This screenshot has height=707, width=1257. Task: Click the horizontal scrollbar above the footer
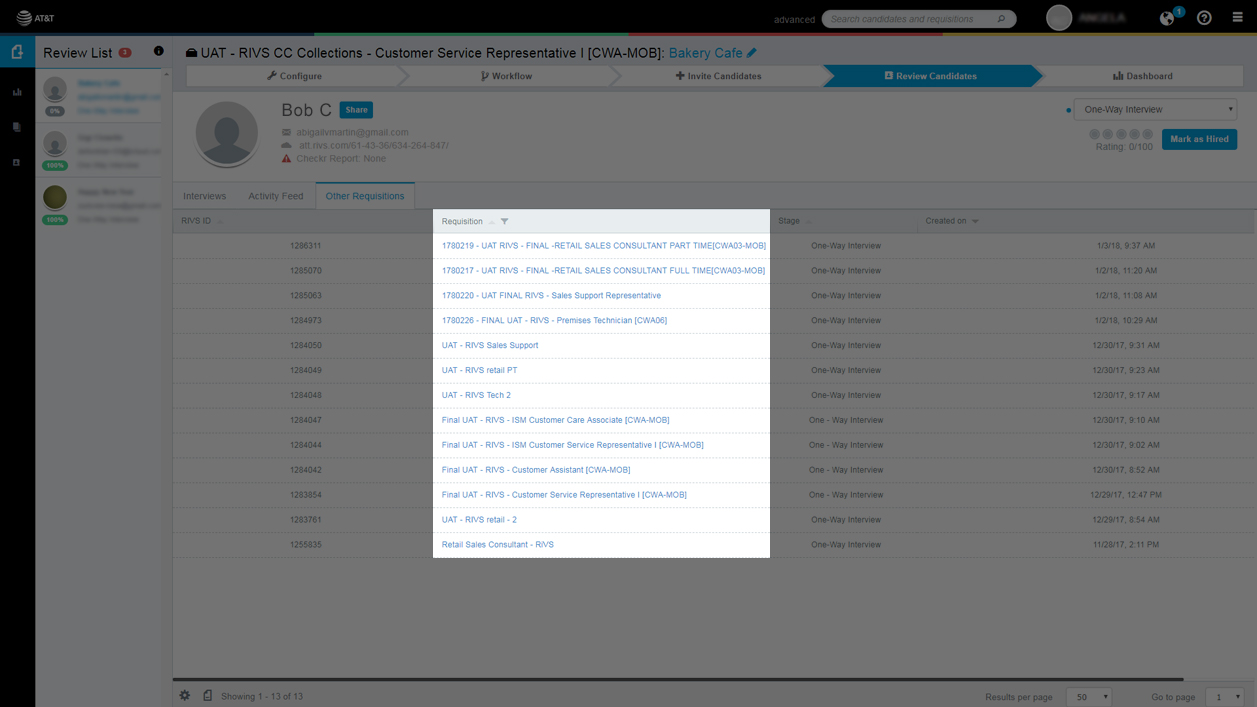point(679,680)
